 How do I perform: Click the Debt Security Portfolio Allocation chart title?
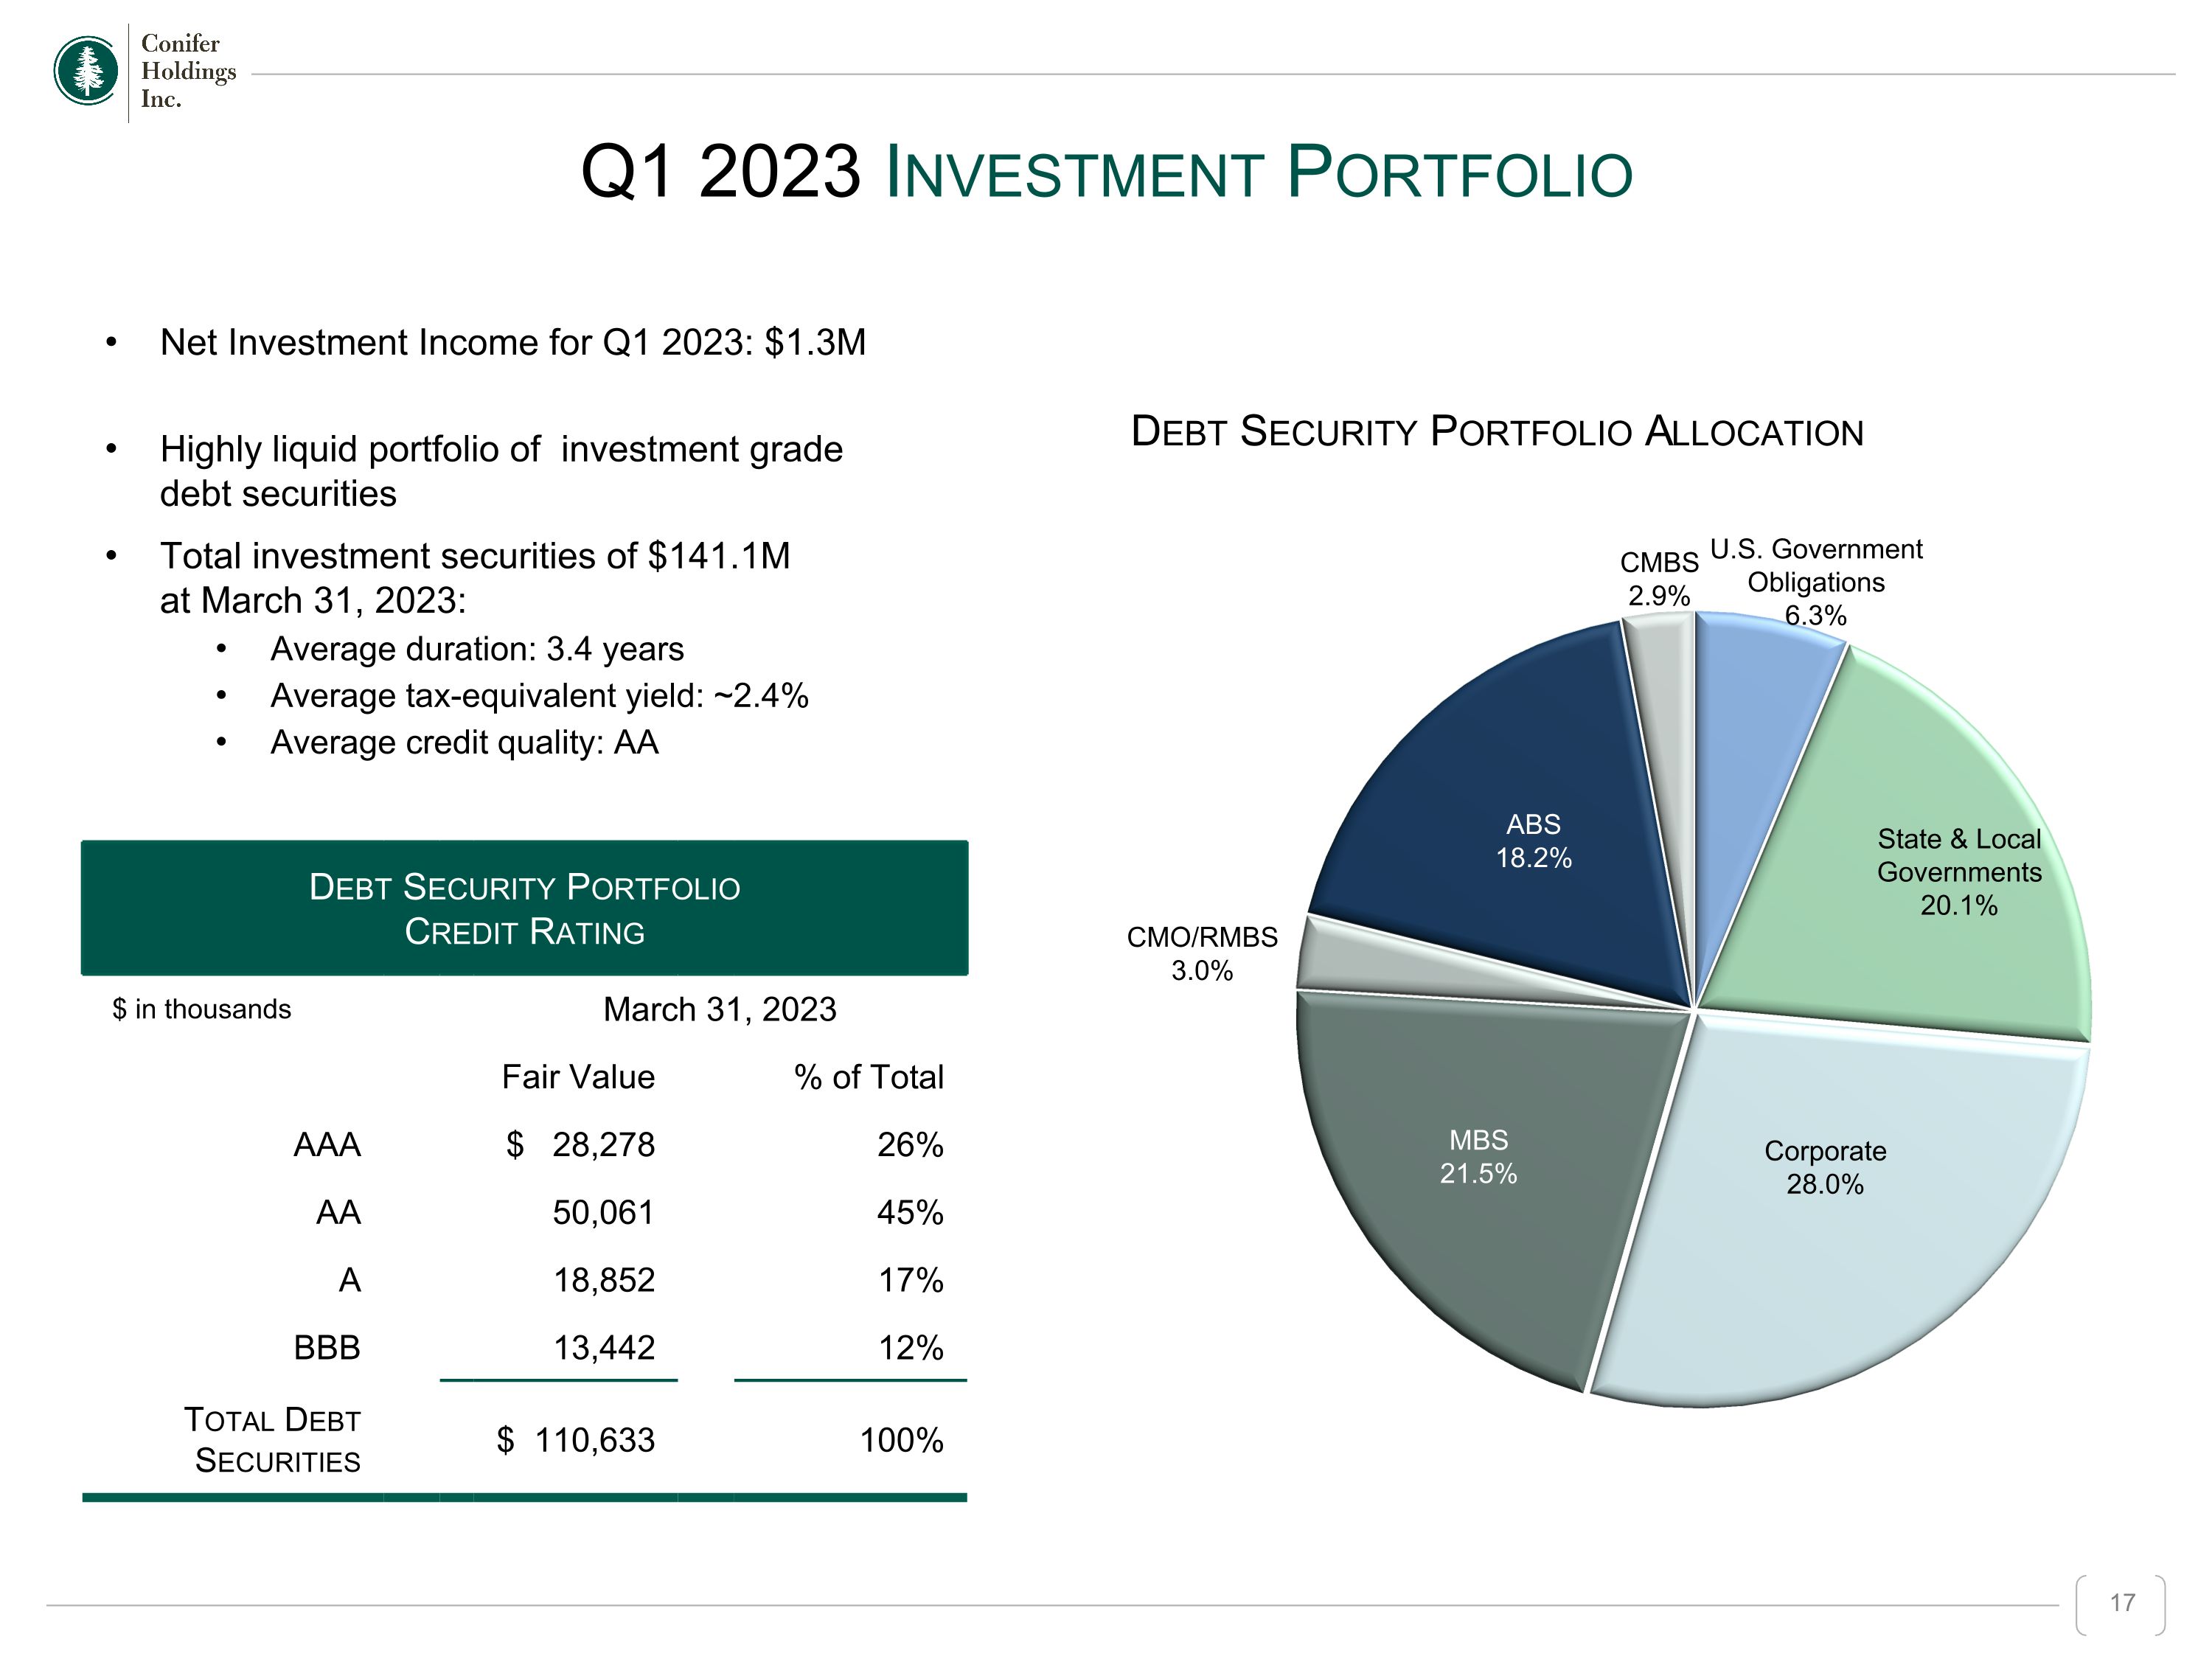pos(1497,432)
